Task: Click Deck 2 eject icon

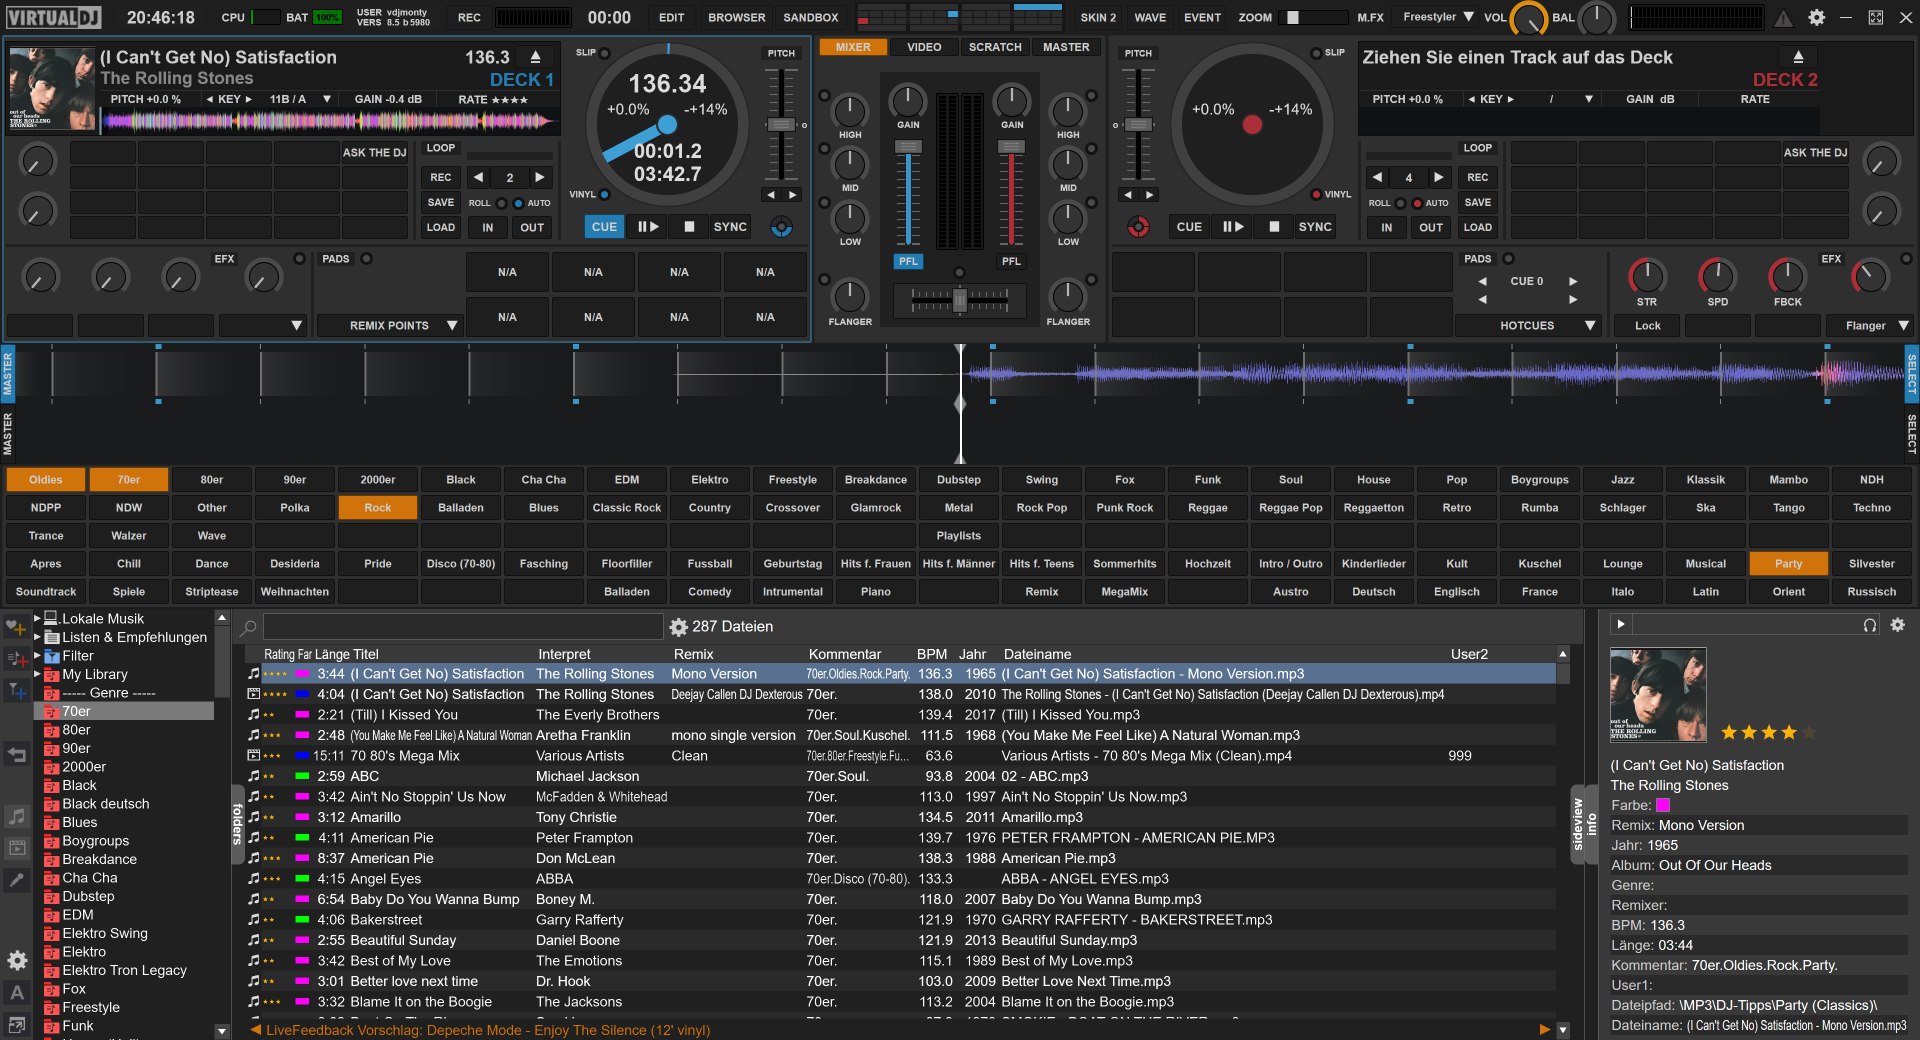Action: click(x=1798, y=57)
